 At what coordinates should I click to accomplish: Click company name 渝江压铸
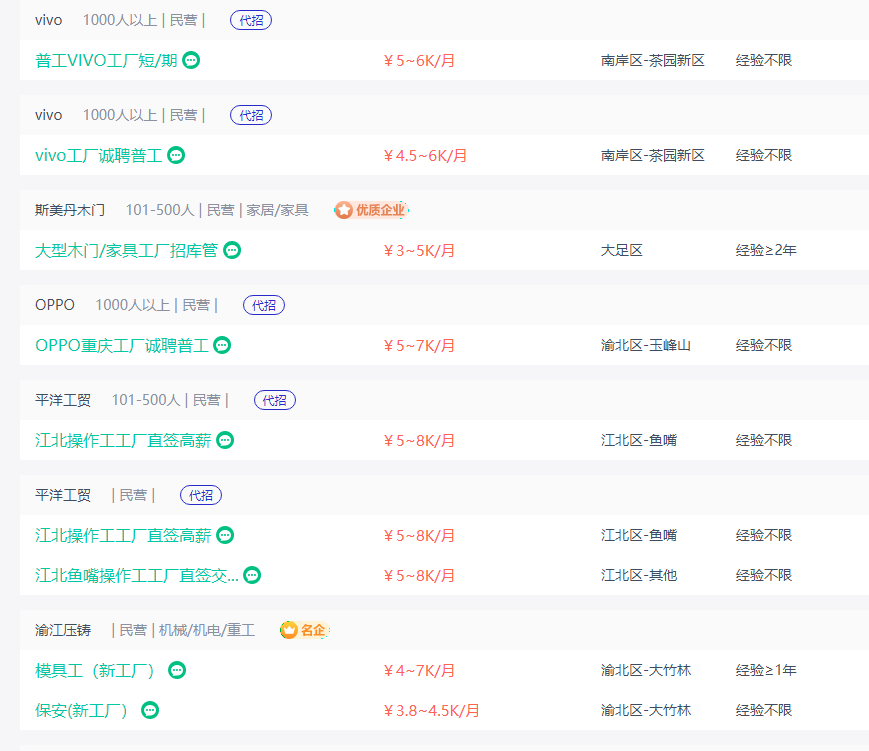point(62,630)
